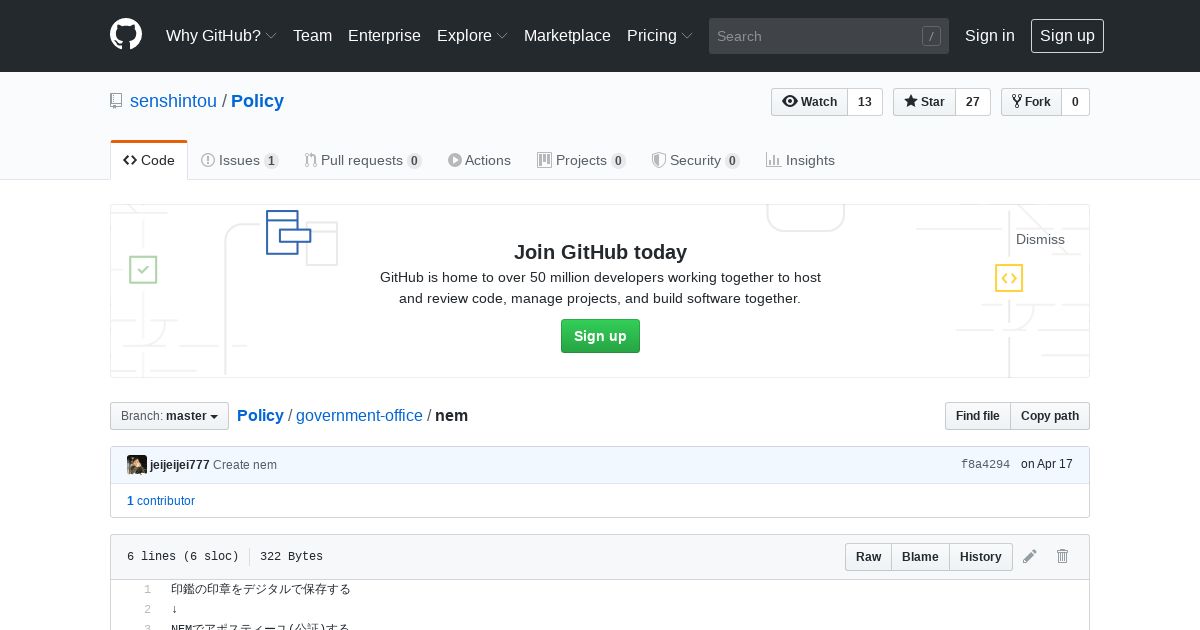1200x630 pixels.
Task: Click Sign in link
Action: point(989,35)
